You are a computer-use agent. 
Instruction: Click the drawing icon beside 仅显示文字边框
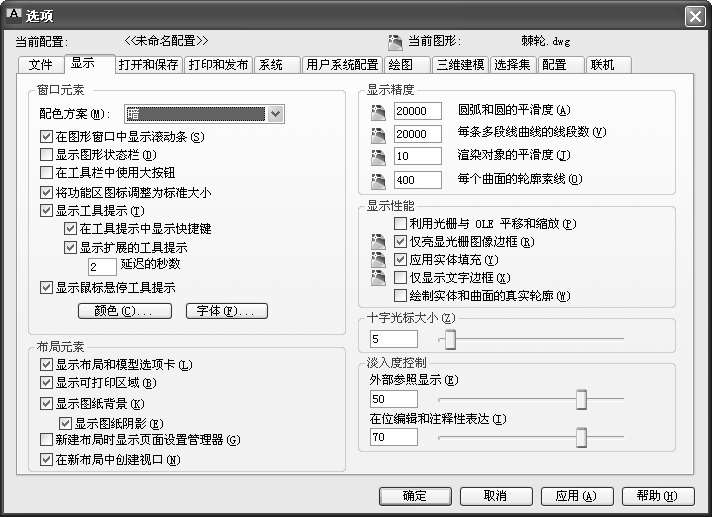(378, 277)
